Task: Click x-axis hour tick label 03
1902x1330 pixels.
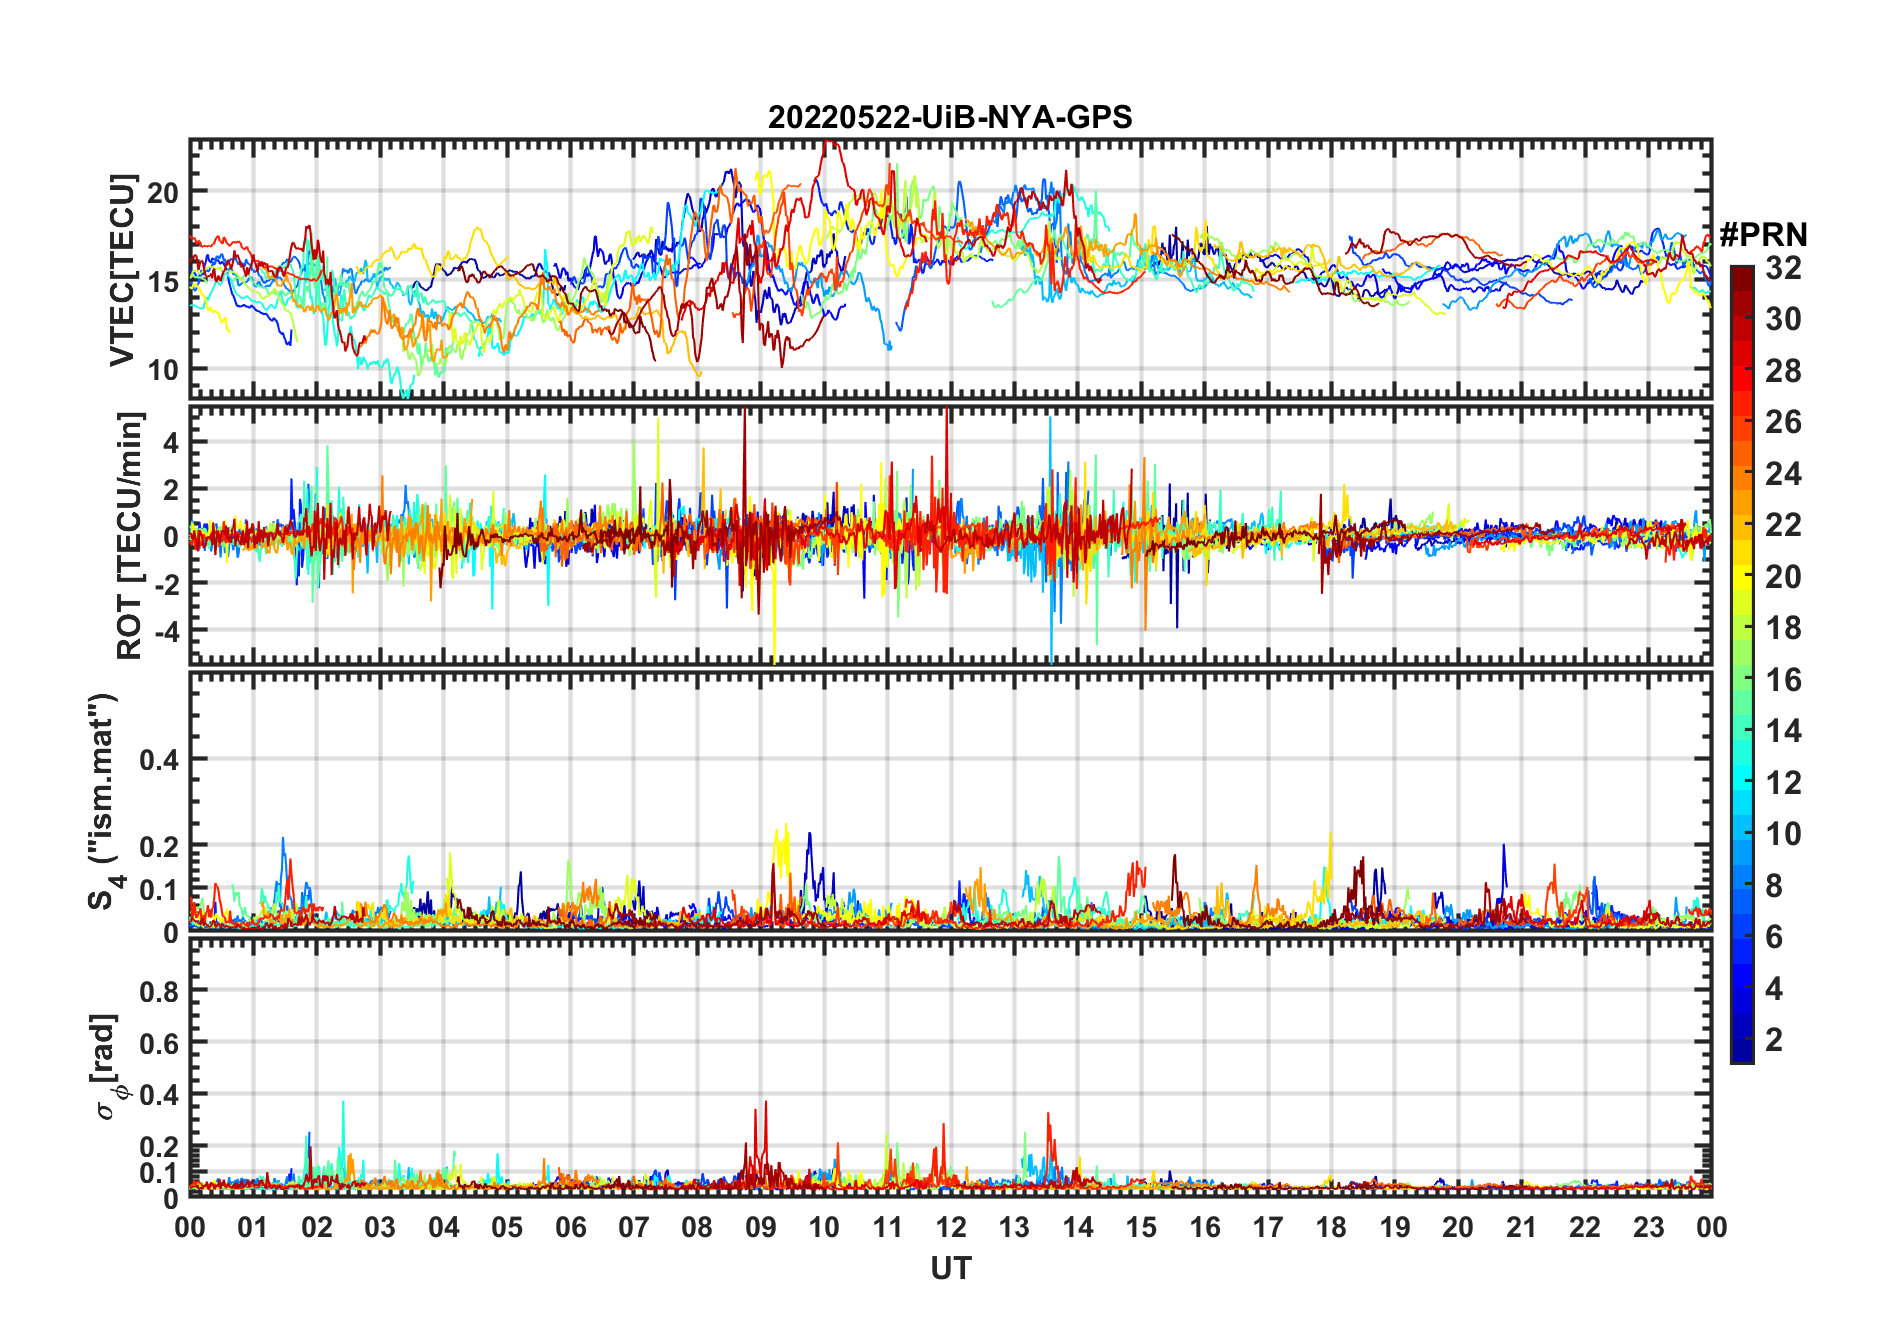Action: [380, 1227]
